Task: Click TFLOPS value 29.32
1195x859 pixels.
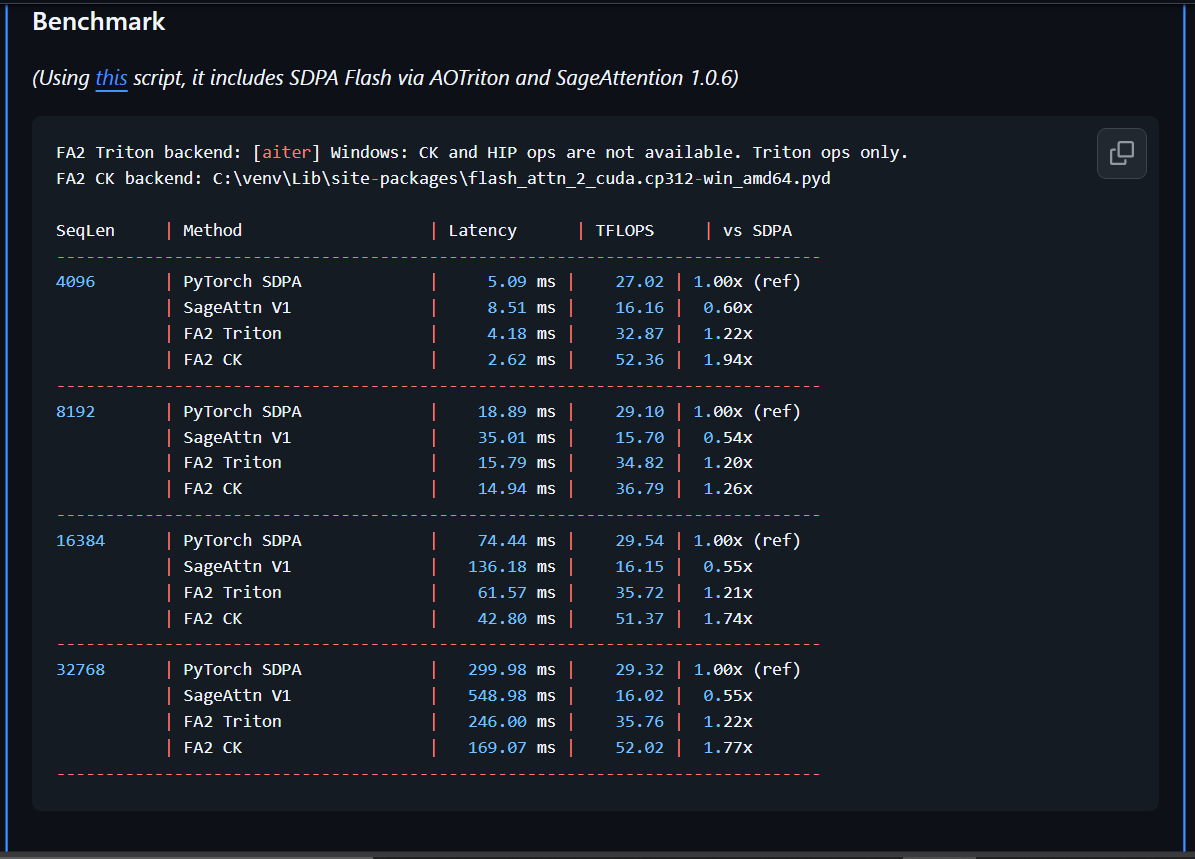Action: coord(639,669)
